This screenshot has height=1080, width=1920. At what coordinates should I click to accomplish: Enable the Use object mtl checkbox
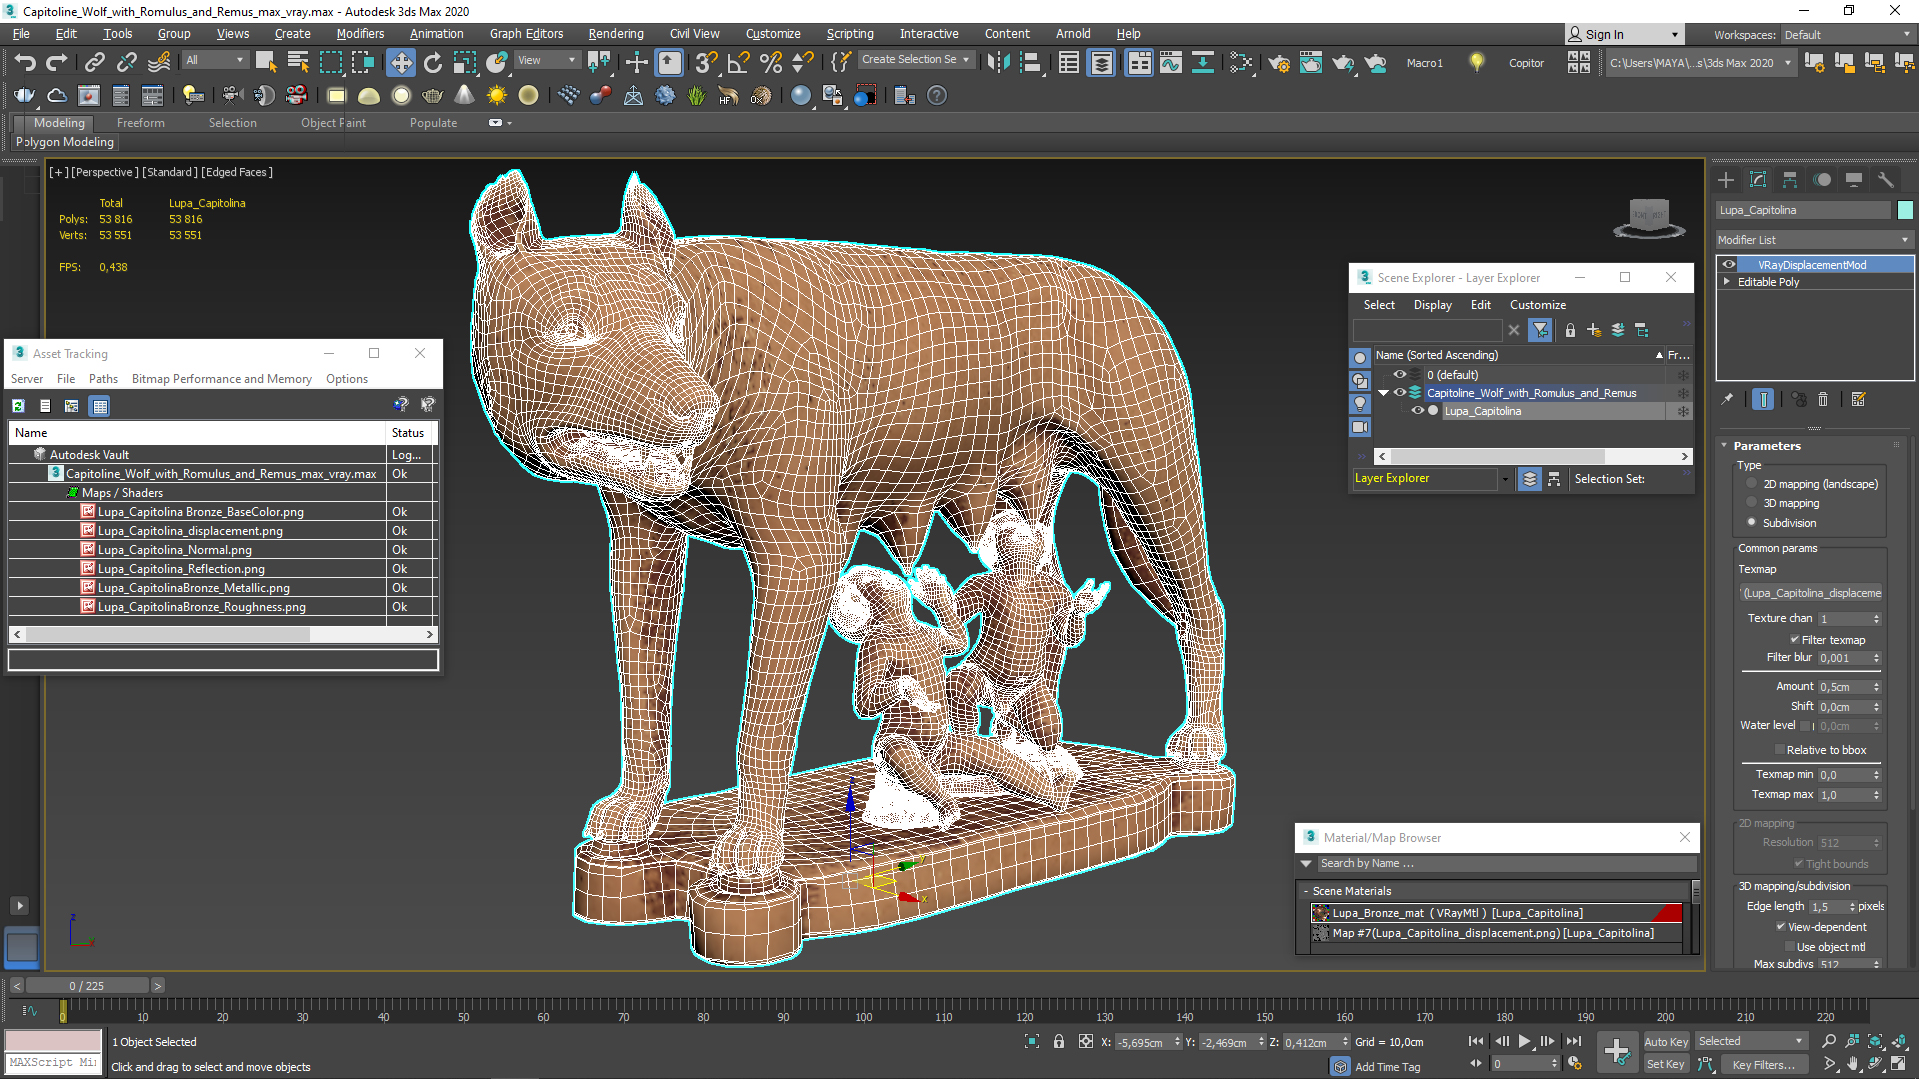point(1790,947)
